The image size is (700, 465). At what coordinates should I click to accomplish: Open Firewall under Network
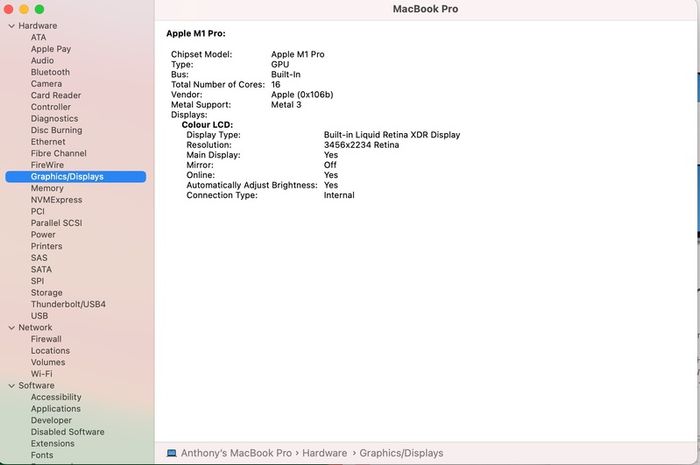point(46,339)
